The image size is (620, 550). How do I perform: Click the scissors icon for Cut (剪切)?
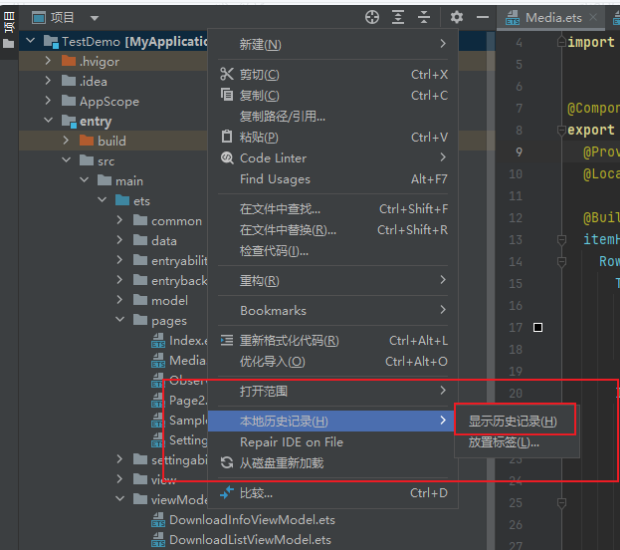point(226,74)
